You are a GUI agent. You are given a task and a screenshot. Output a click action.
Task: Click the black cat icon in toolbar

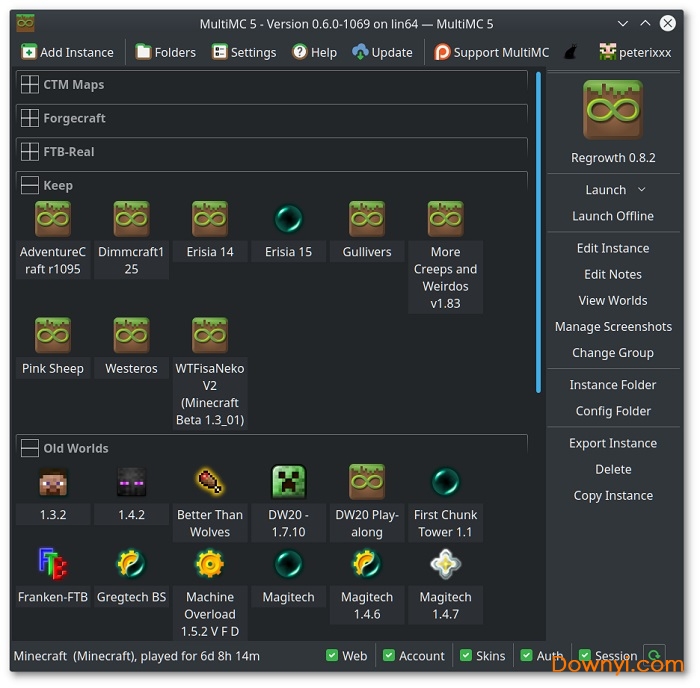click(x=570, y=52)
